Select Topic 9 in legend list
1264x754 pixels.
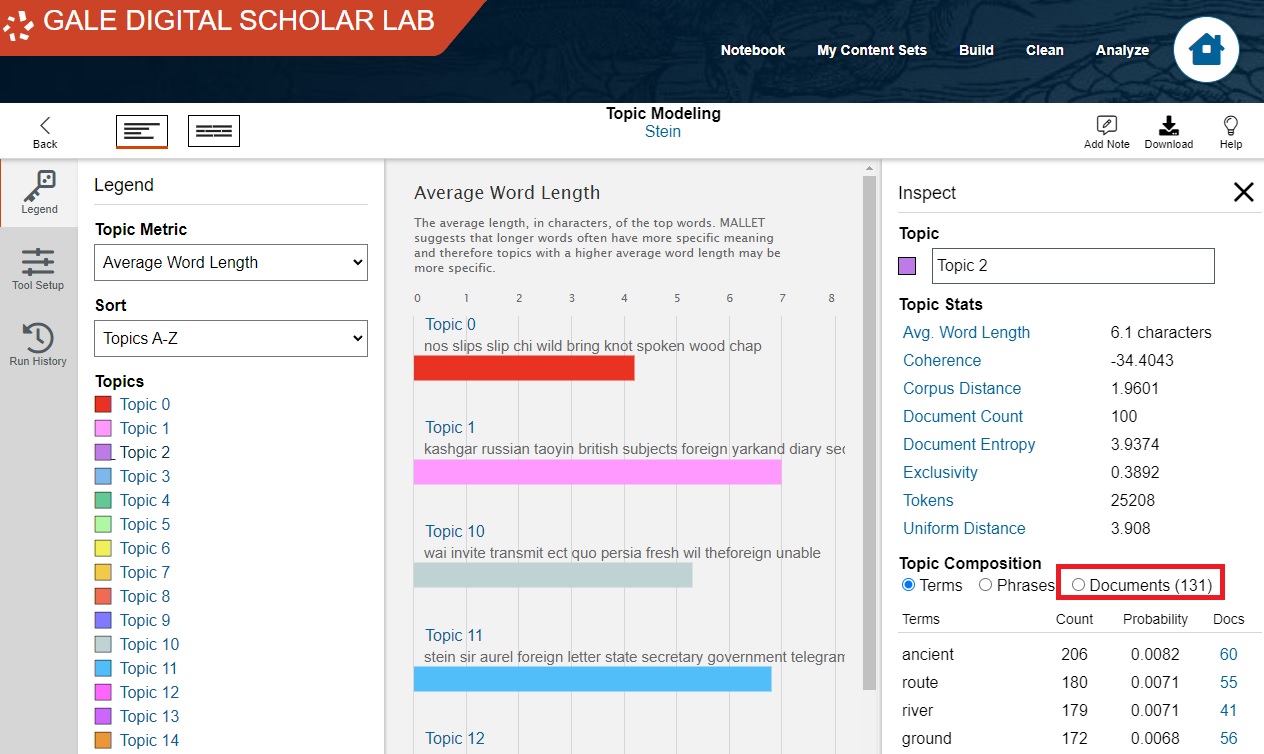pyautogui.click(x=145, y=620)
